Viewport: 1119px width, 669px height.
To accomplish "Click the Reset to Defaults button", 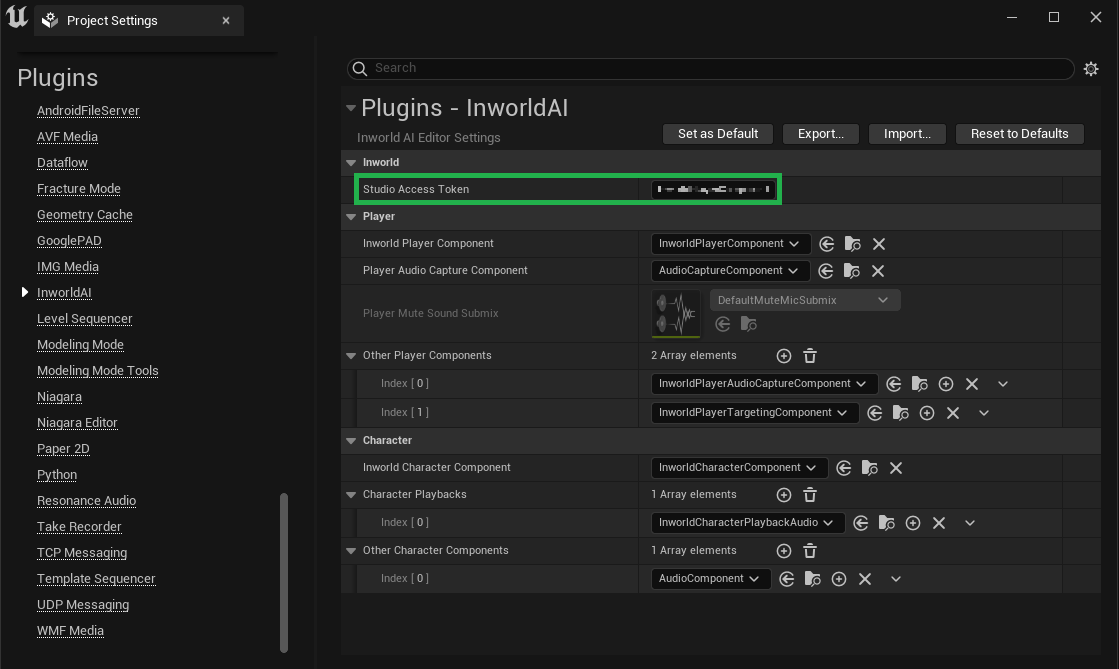I will [x=1020, y=134].
